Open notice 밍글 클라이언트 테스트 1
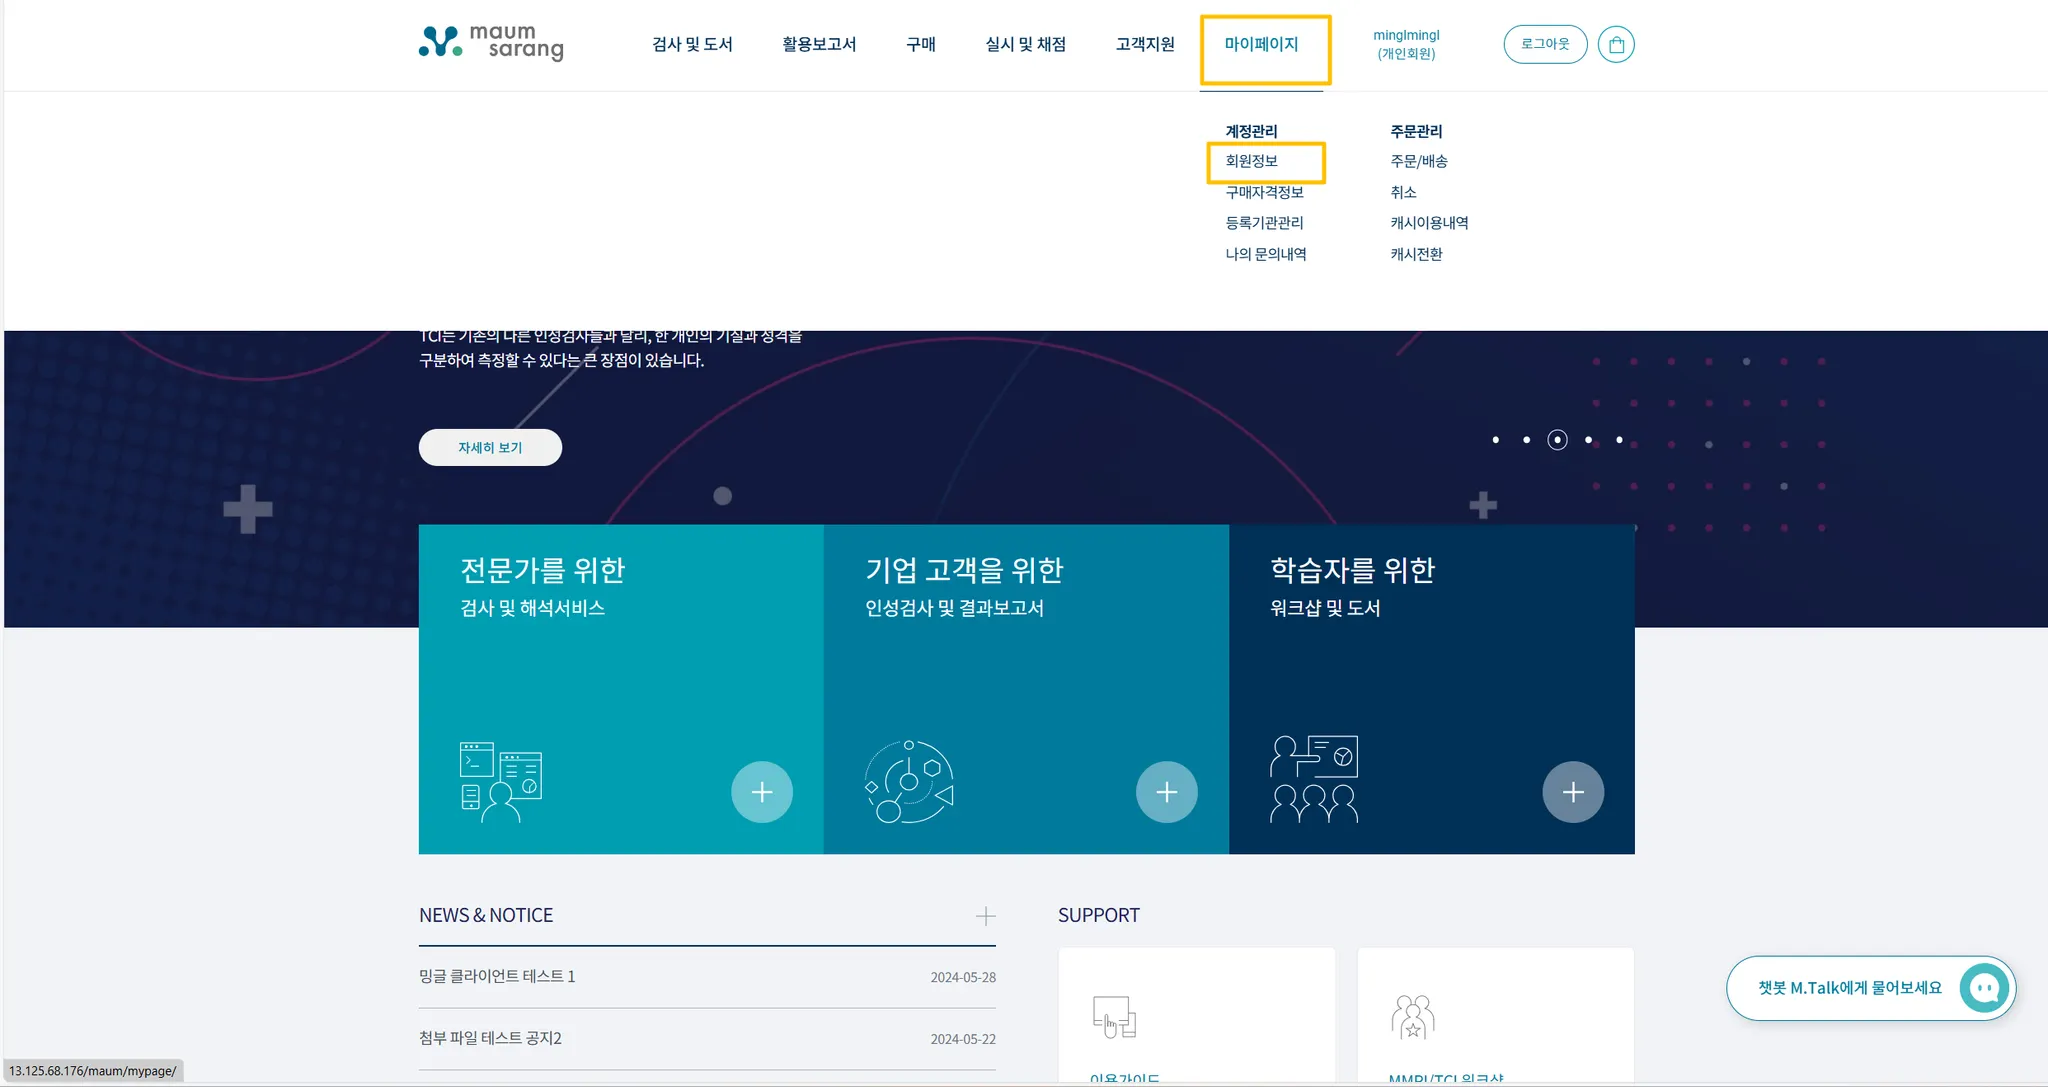2048x1087 pixels. tap(497, 976)
